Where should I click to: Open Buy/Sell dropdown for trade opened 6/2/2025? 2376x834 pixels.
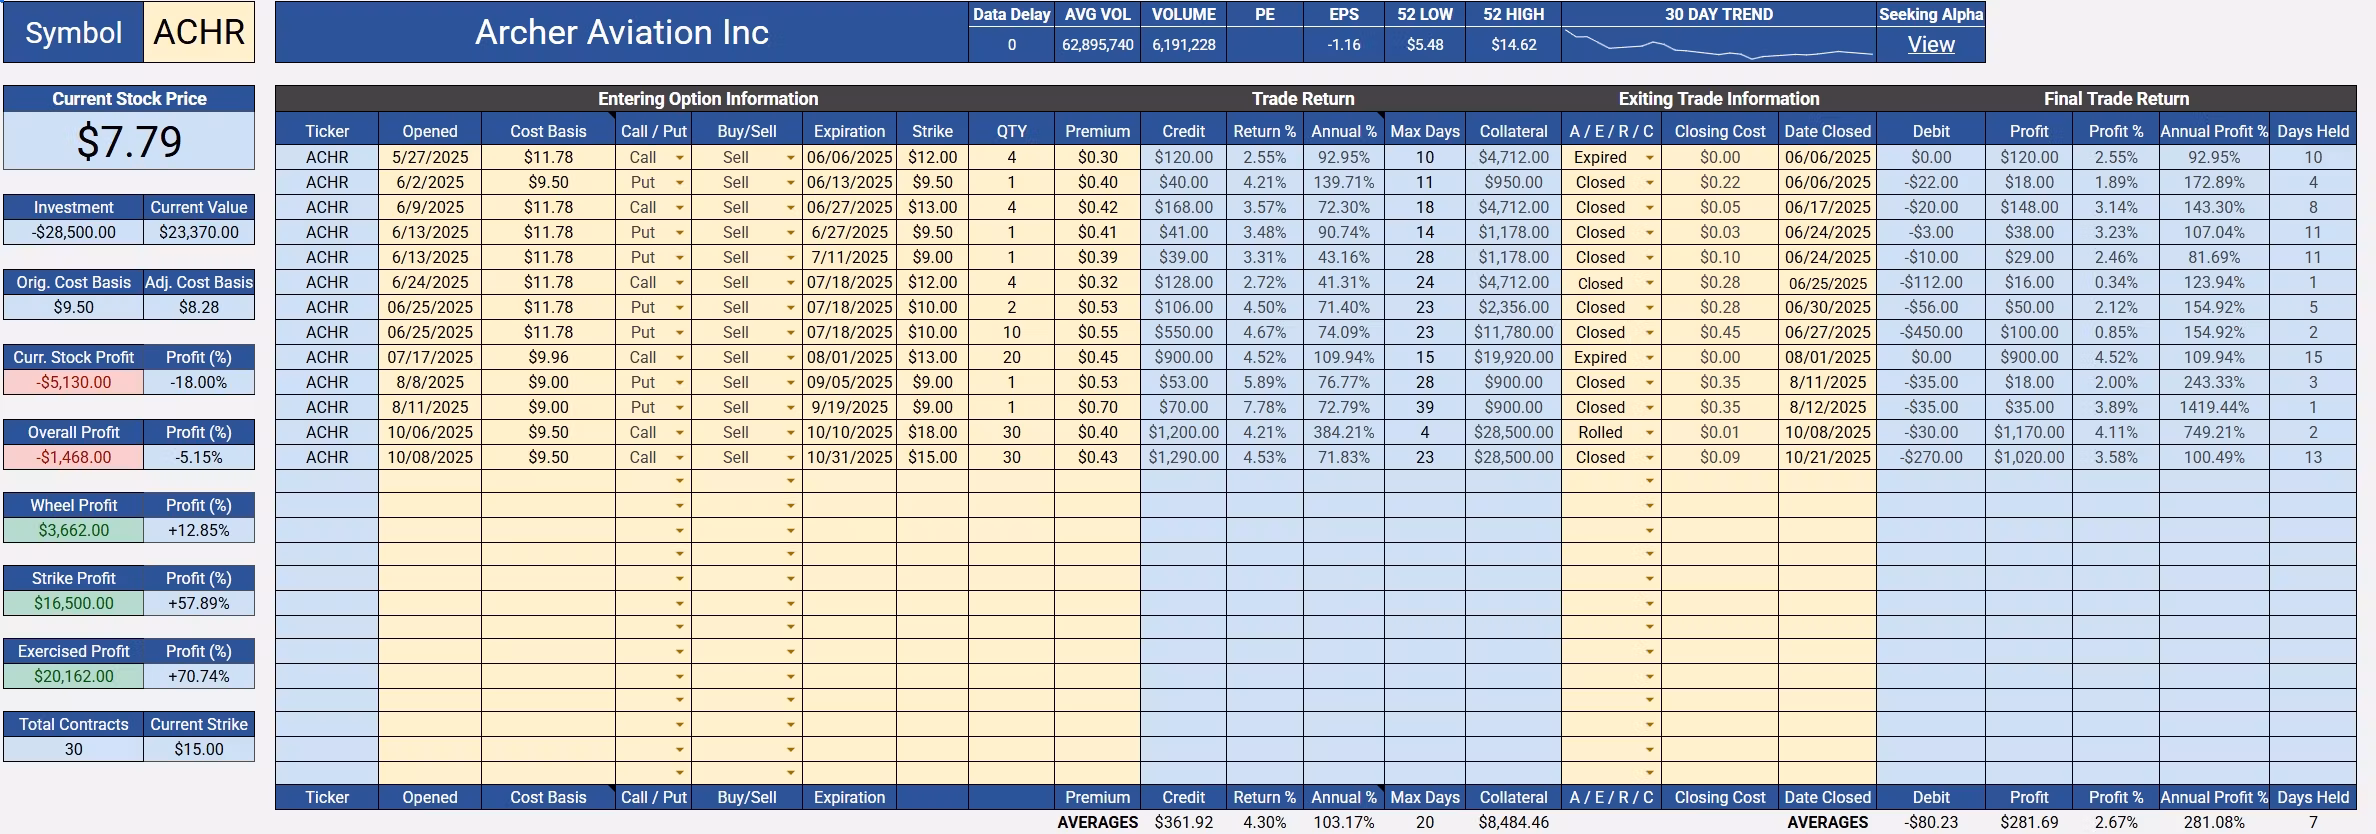point(790,183)
